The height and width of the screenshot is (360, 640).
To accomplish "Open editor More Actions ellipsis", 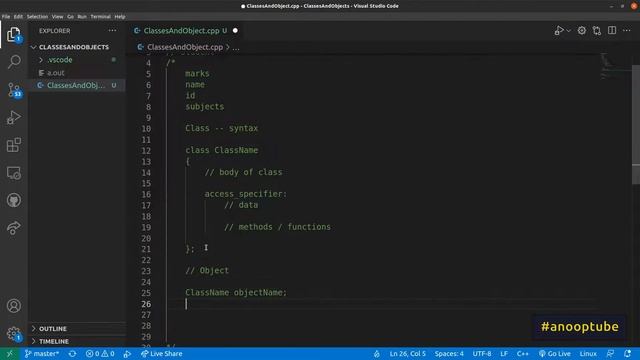I will pos(627,31).
